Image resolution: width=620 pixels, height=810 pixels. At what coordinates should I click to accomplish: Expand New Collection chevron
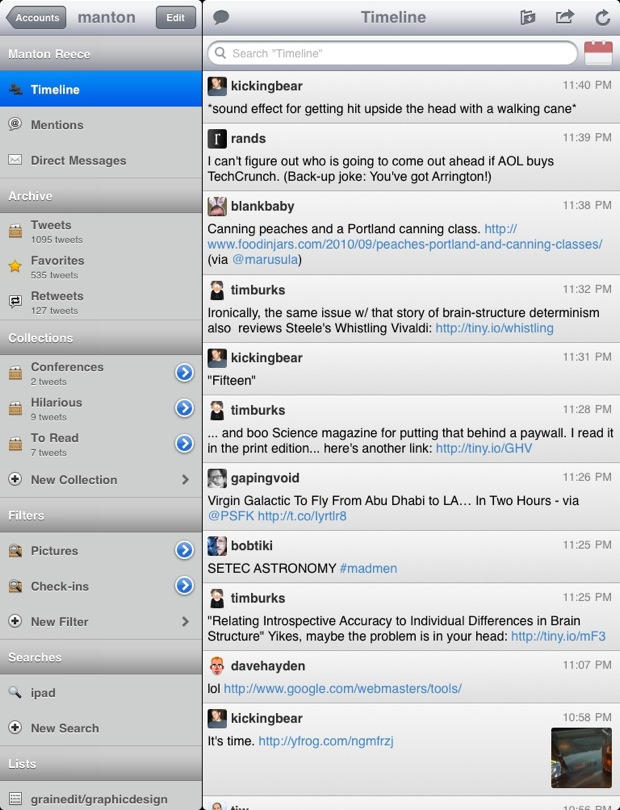(185, 479)
